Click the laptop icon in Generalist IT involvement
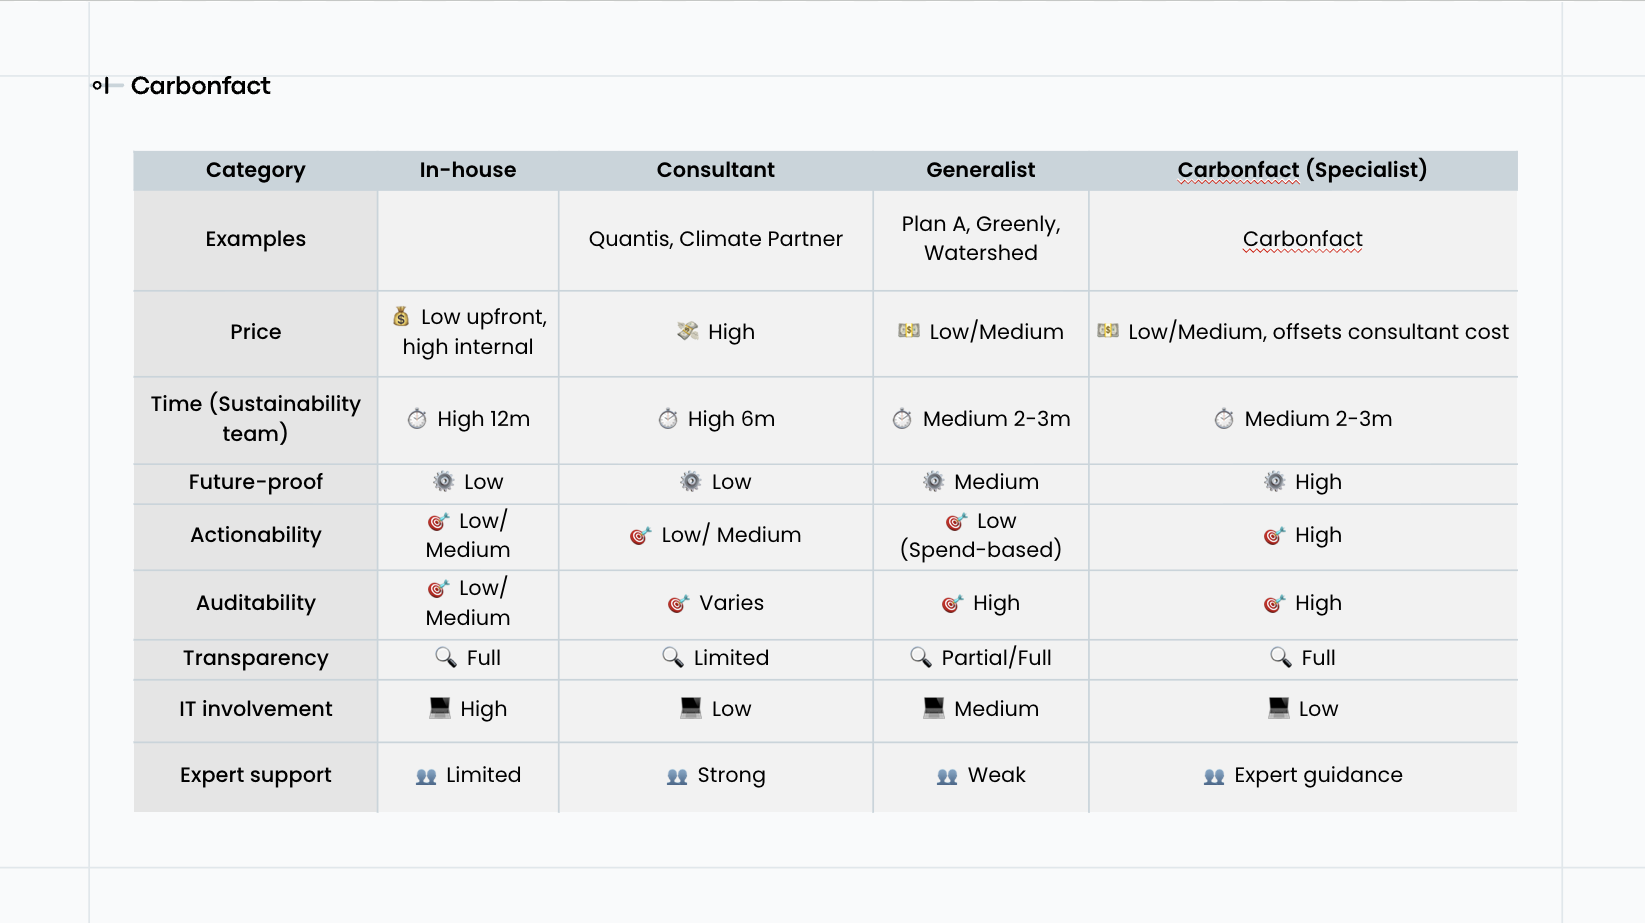 coord(933,708)
